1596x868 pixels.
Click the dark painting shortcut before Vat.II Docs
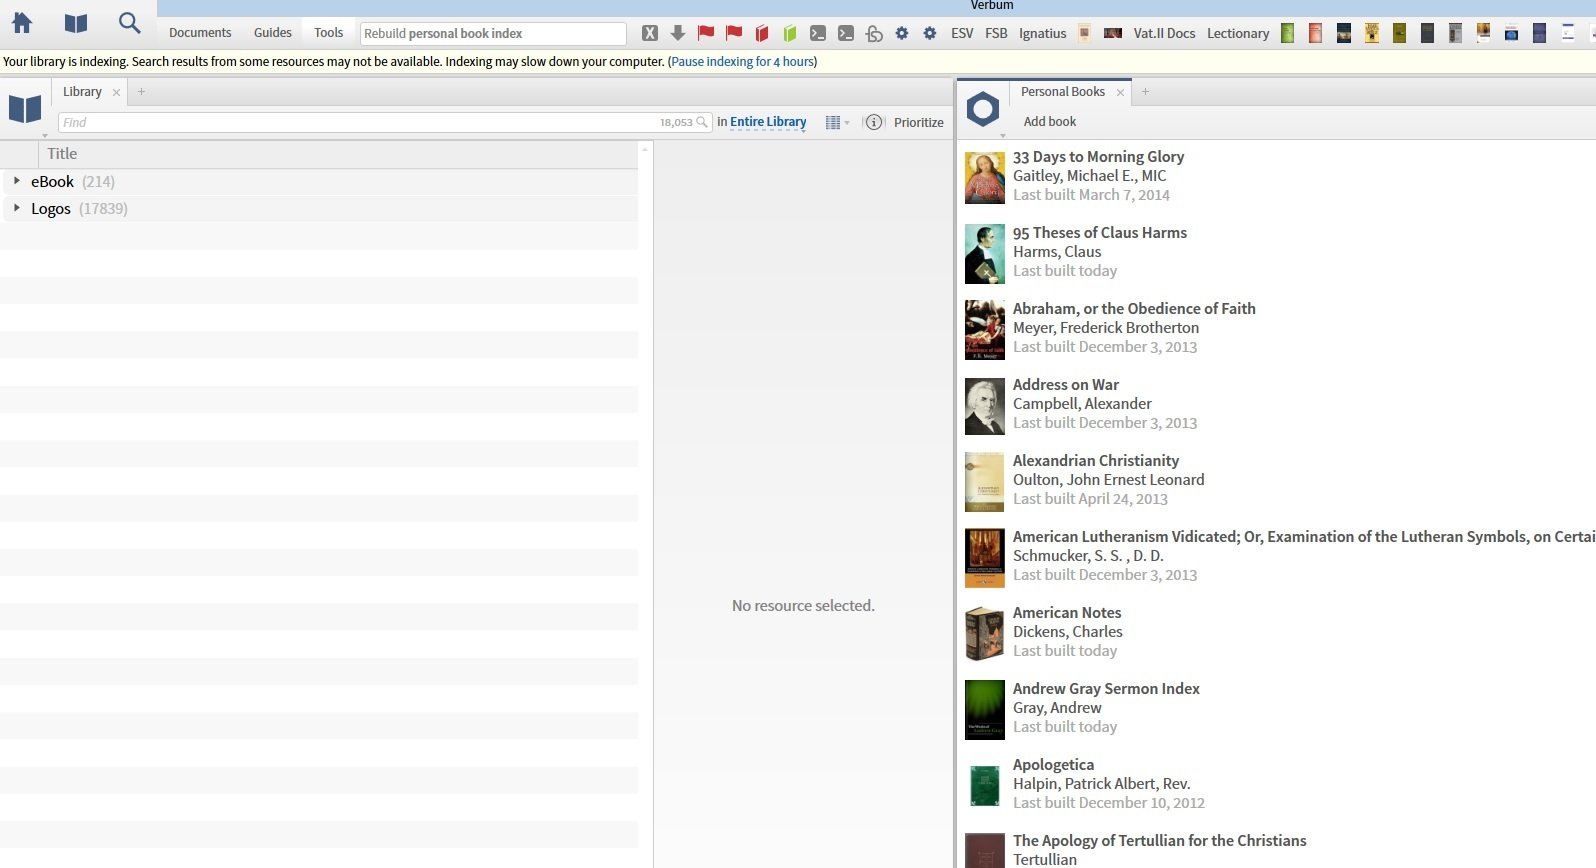[1113, 33]
